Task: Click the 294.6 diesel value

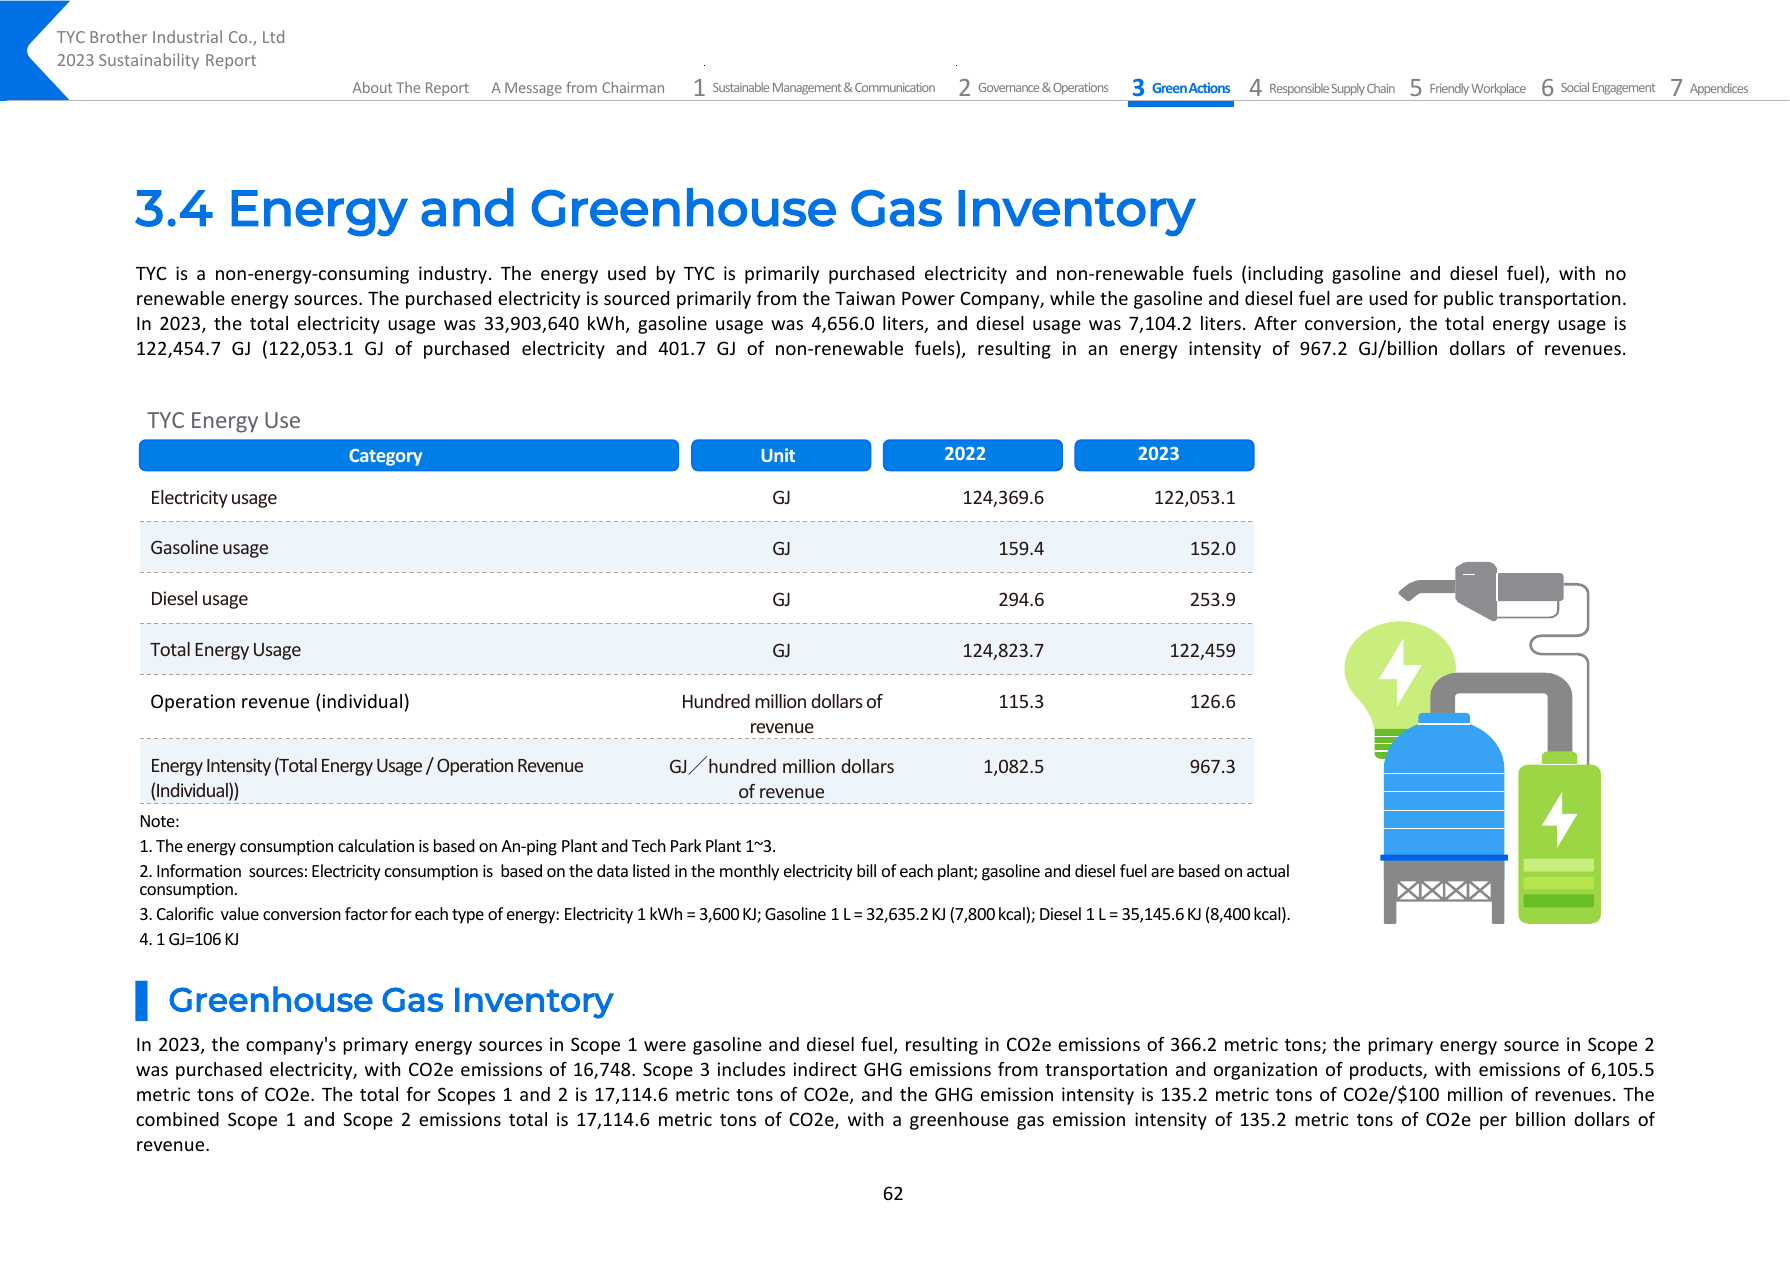Action: pos(1021,600)
